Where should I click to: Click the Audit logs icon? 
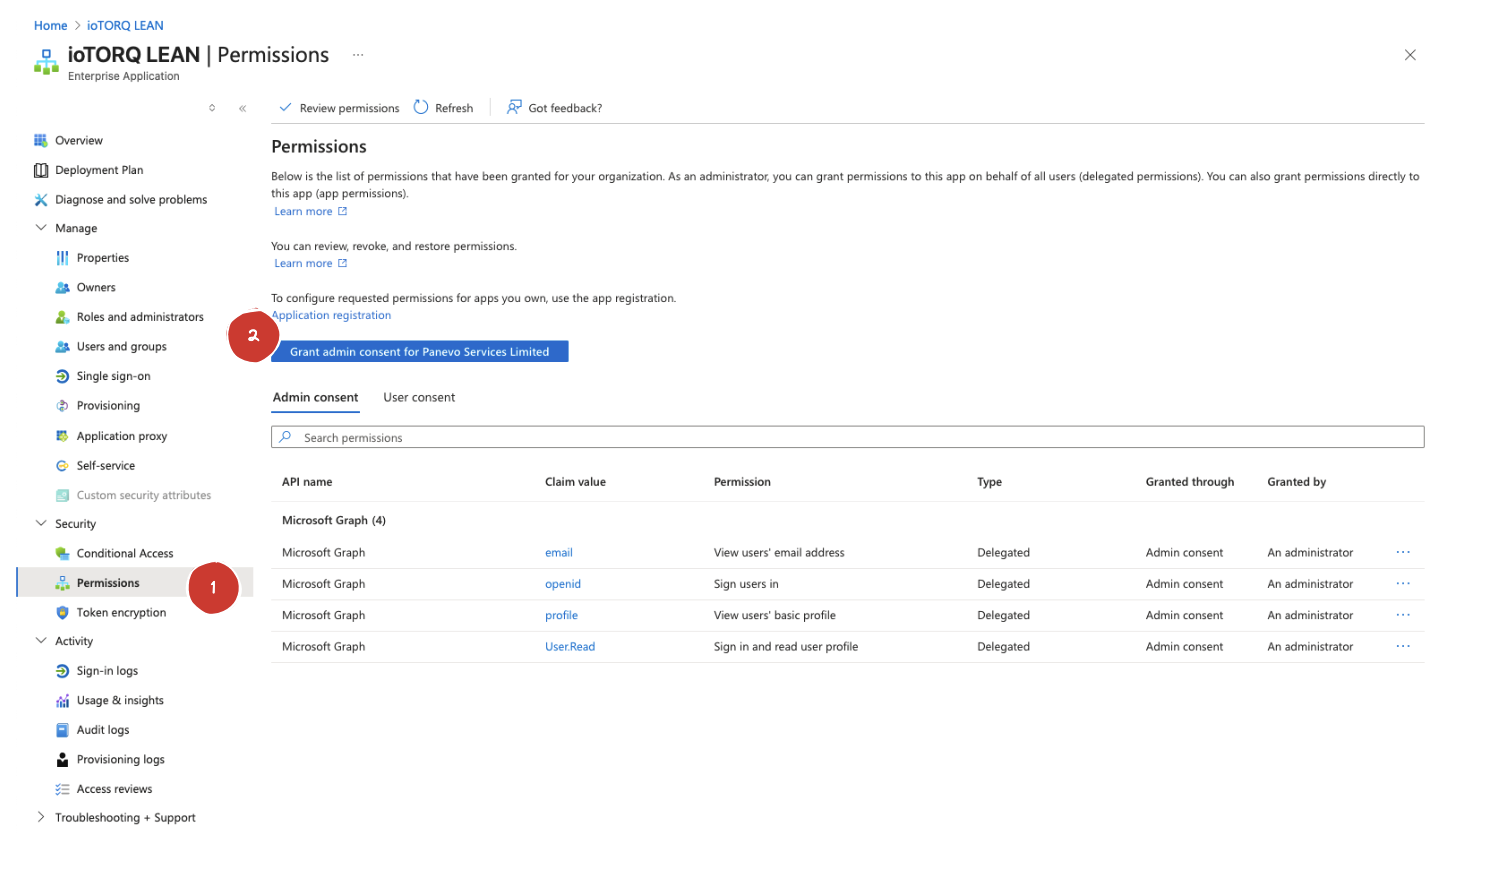pyautogui.click(x=62, y=730)
